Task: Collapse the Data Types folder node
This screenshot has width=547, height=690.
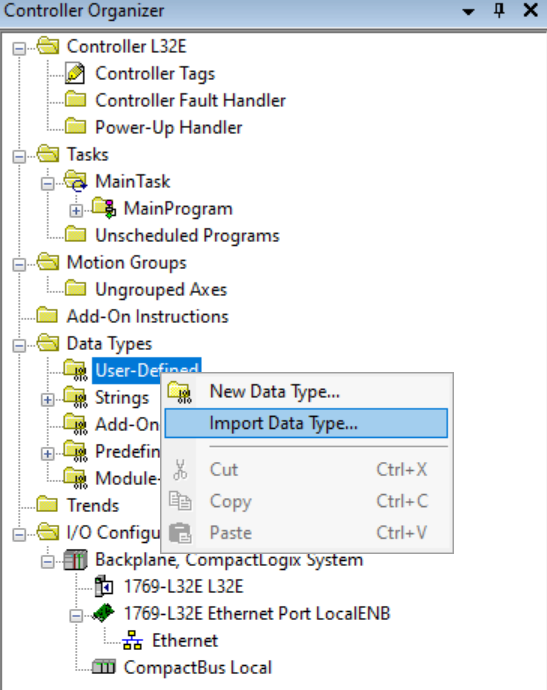Action: click(19, 345)
